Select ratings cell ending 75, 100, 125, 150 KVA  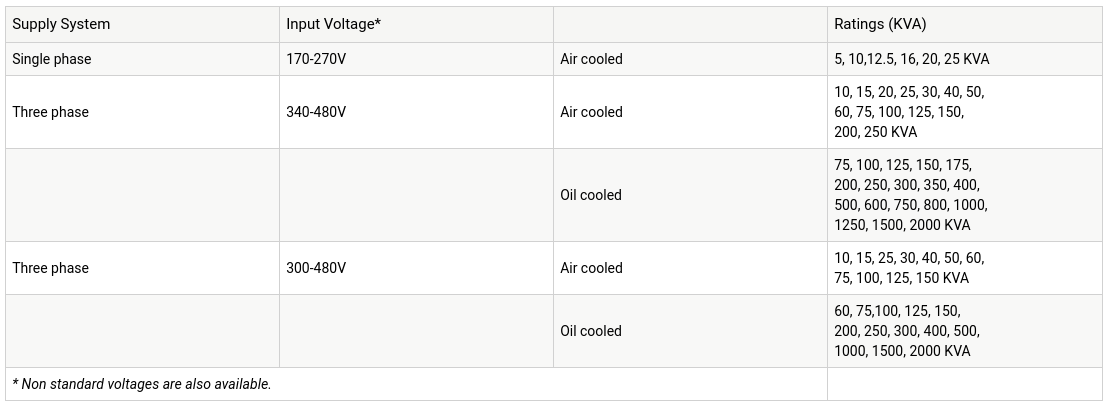pyautogui.click(x=908, y=268)
